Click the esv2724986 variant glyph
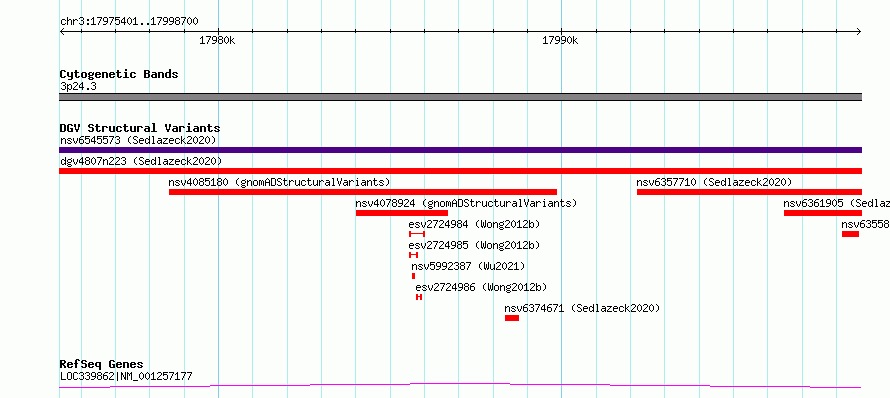 coord(419,297)
